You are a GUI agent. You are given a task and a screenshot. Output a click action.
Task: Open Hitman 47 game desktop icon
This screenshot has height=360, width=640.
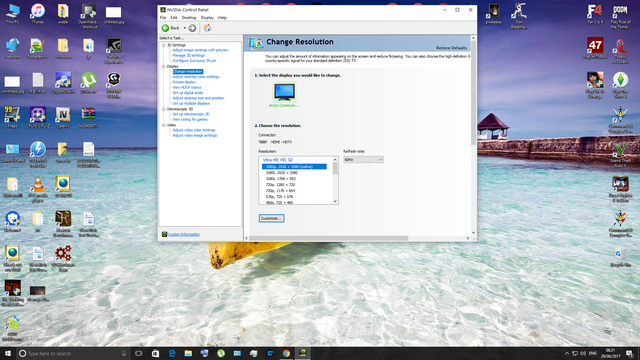tap(595, 48)
